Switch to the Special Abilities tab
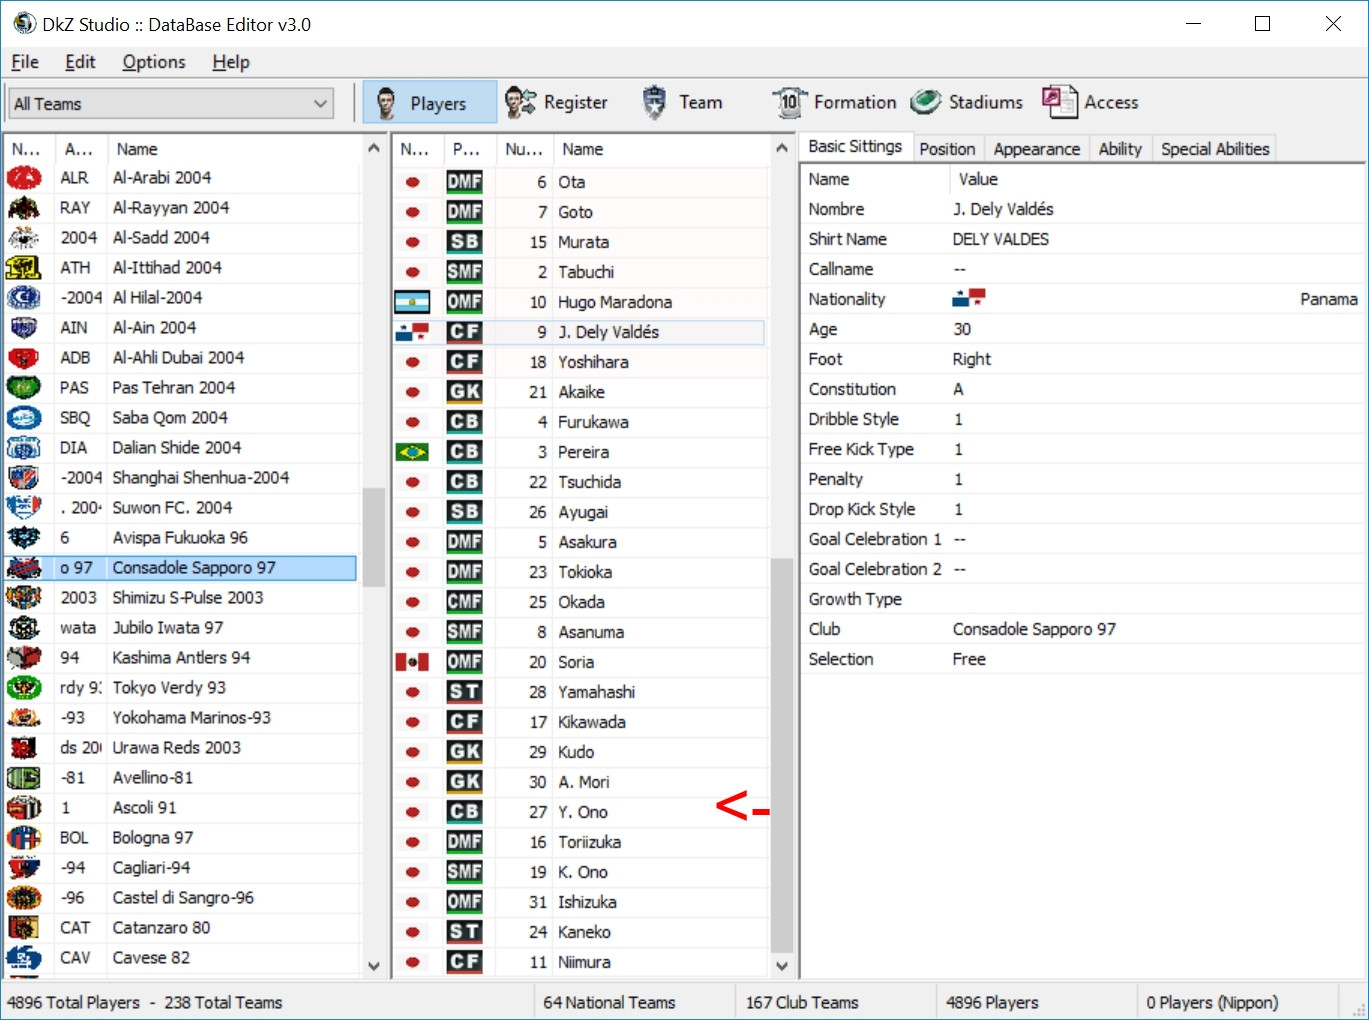This screenshot has height=1020, width=1369. pyautogui.click(x=1215, y=149)
